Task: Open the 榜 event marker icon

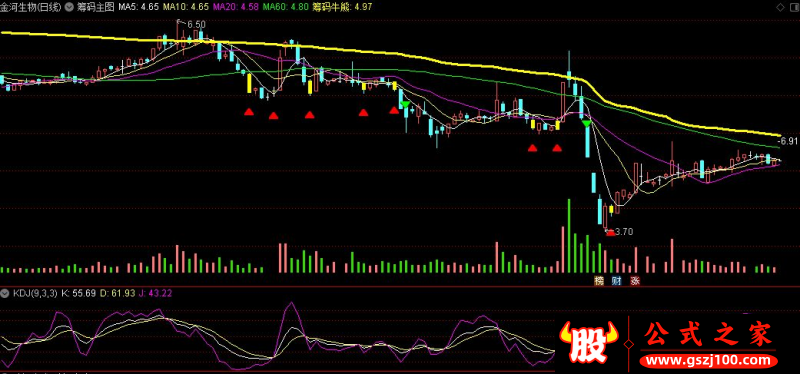Action: [598, 281]
